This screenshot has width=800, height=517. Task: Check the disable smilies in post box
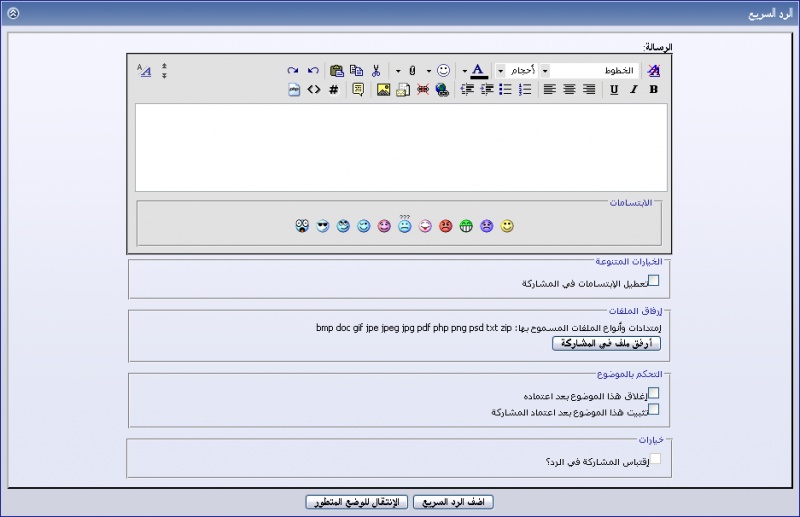[x=654, y=281]
